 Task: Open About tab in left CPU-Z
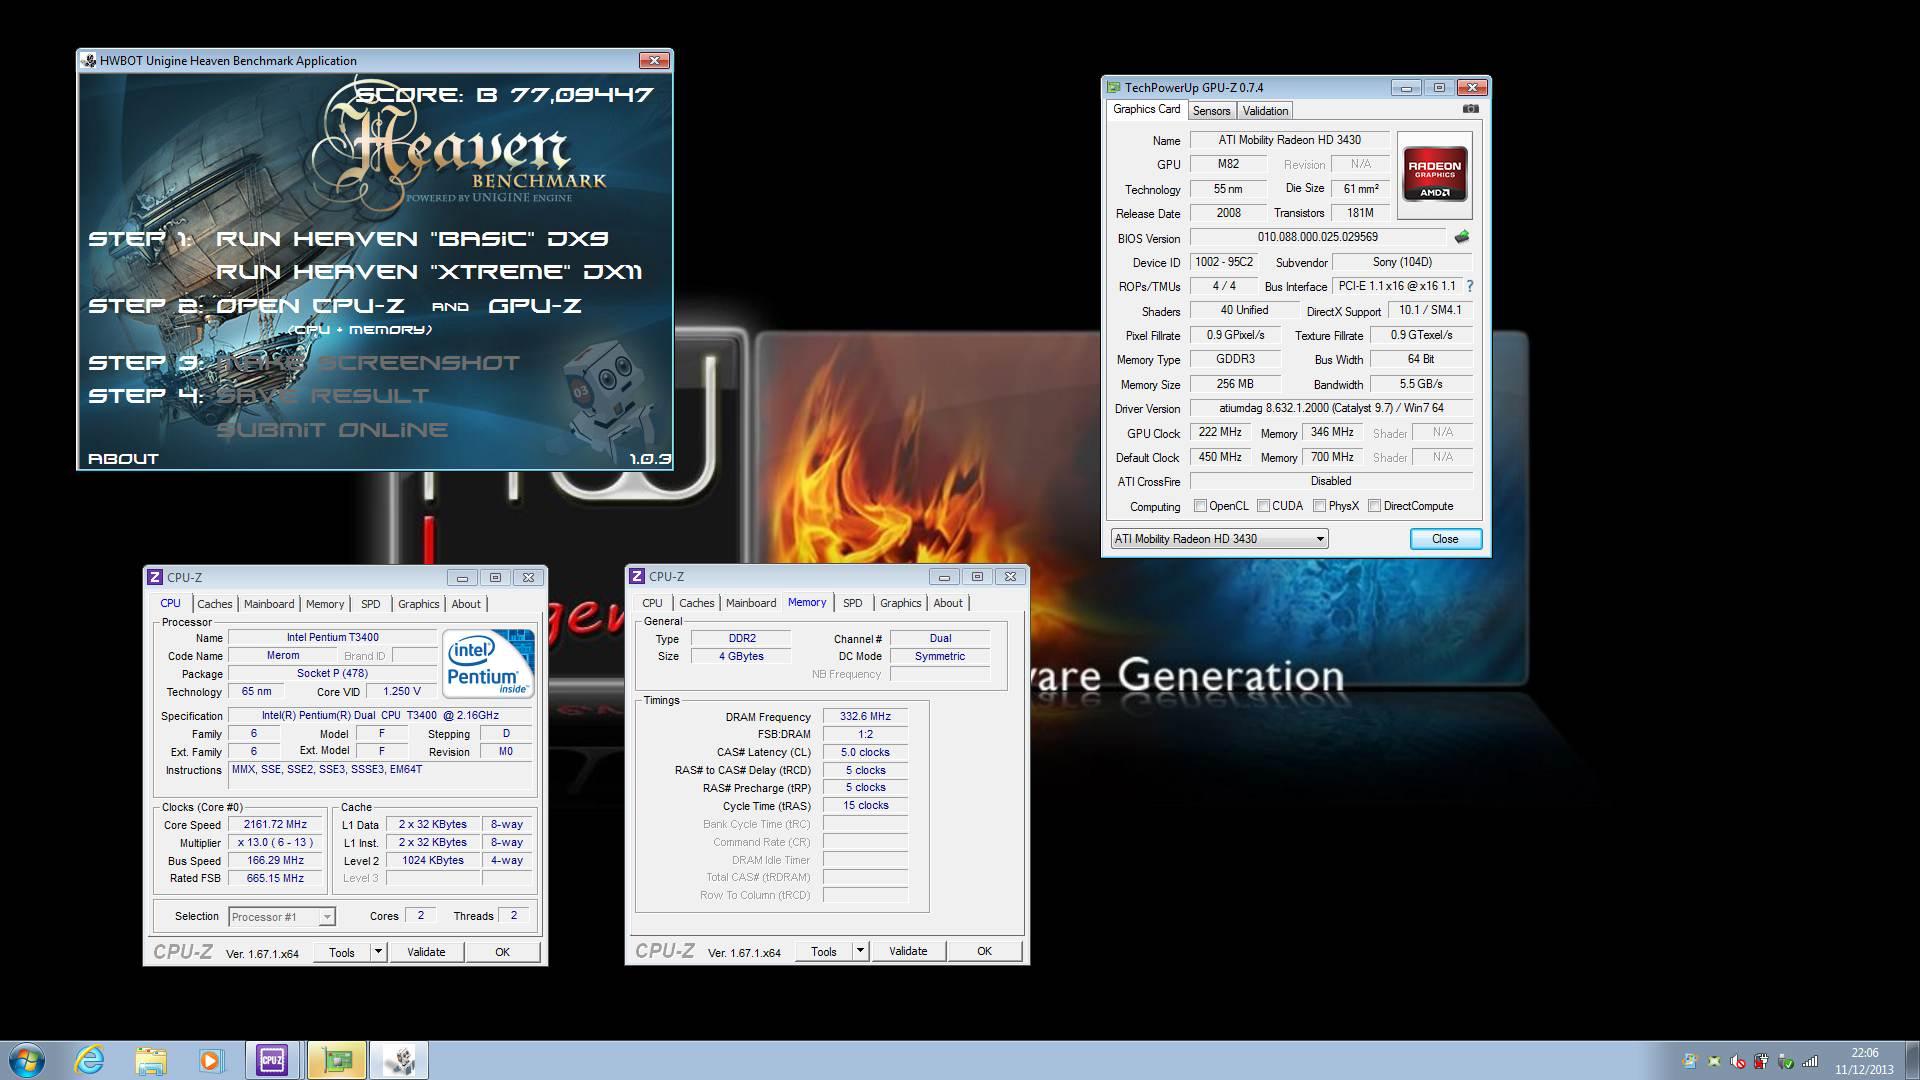coord(466,604)
